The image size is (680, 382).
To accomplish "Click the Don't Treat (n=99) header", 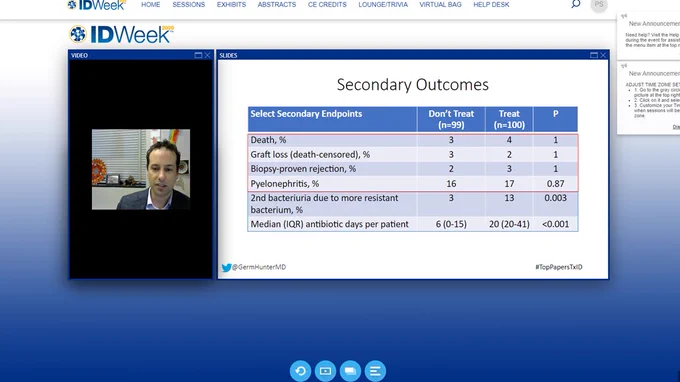I will point(451,119).
